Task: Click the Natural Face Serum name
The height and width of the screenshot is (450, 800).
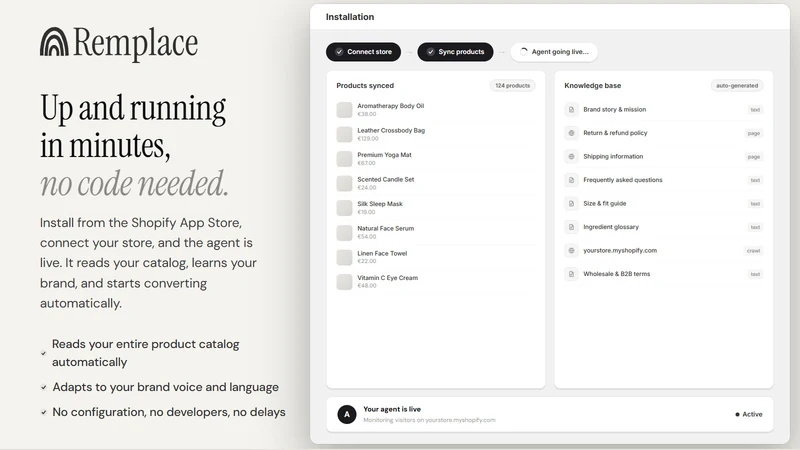Action: pyautogui.click(x=386, y=228)
